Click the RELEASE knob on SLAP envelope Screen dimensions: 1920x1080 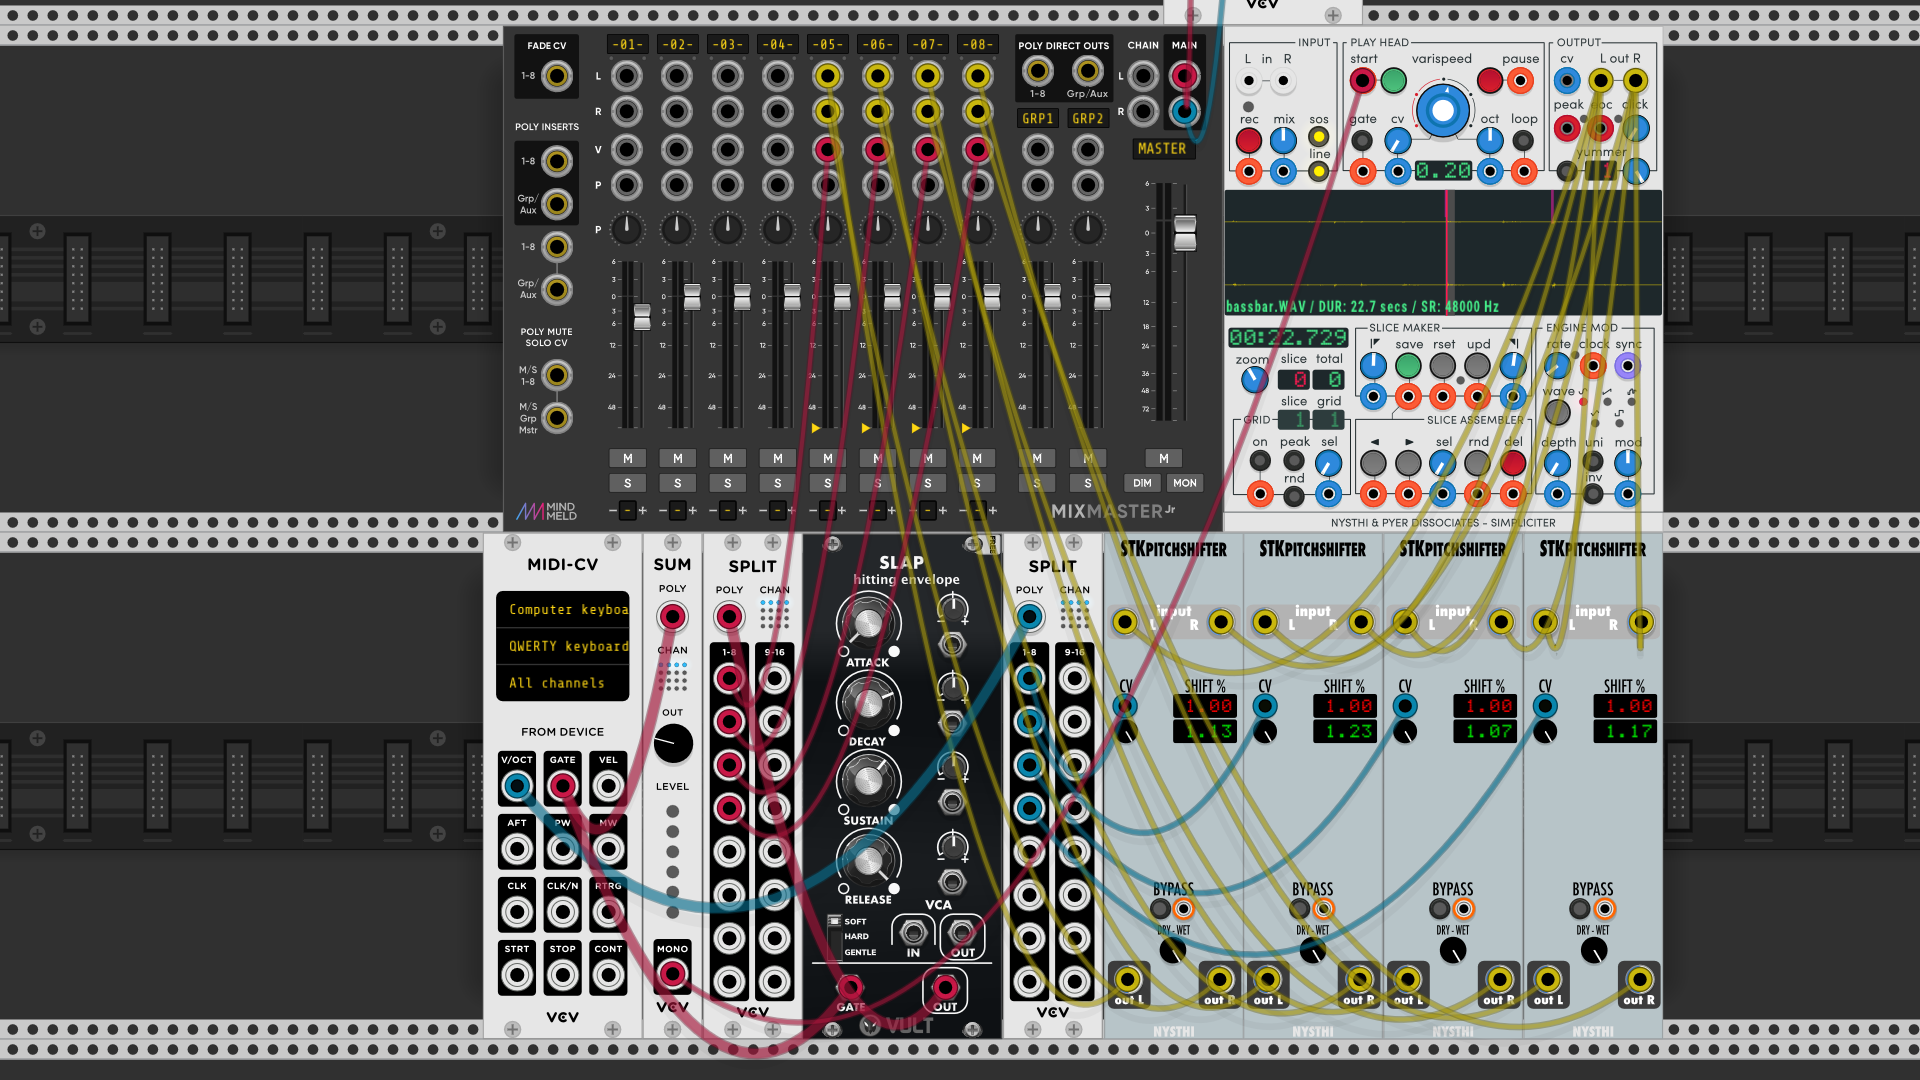click(868, 860)
